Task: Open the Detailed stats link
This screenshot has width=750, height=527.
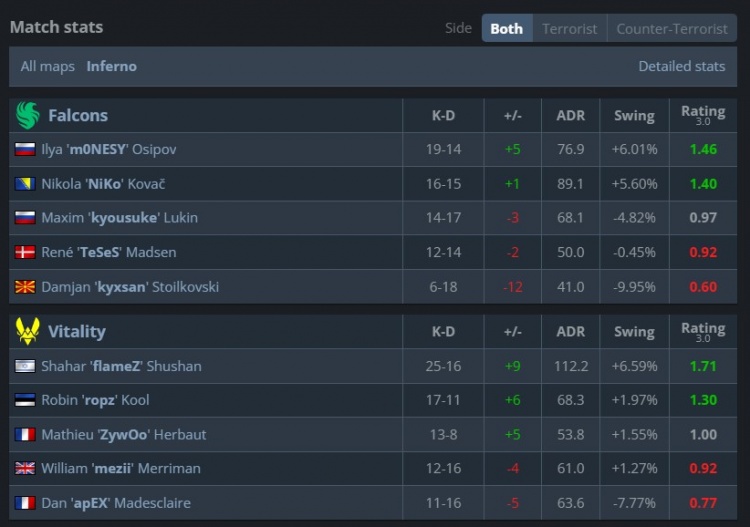Action: click(x=682, y=67)
